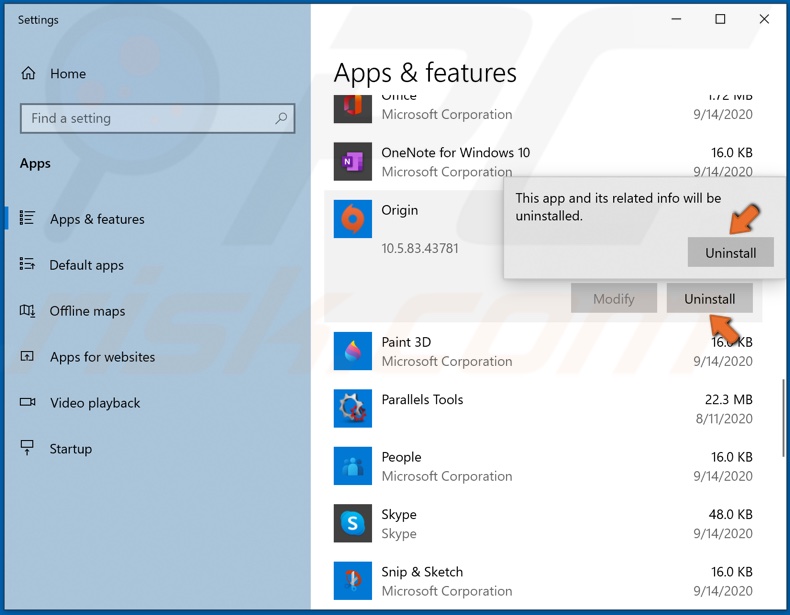This screenshot has height=615, width=790.
Task: Click Origin version 10.5.83.43781 text
Action: click(x=420, y=248)
